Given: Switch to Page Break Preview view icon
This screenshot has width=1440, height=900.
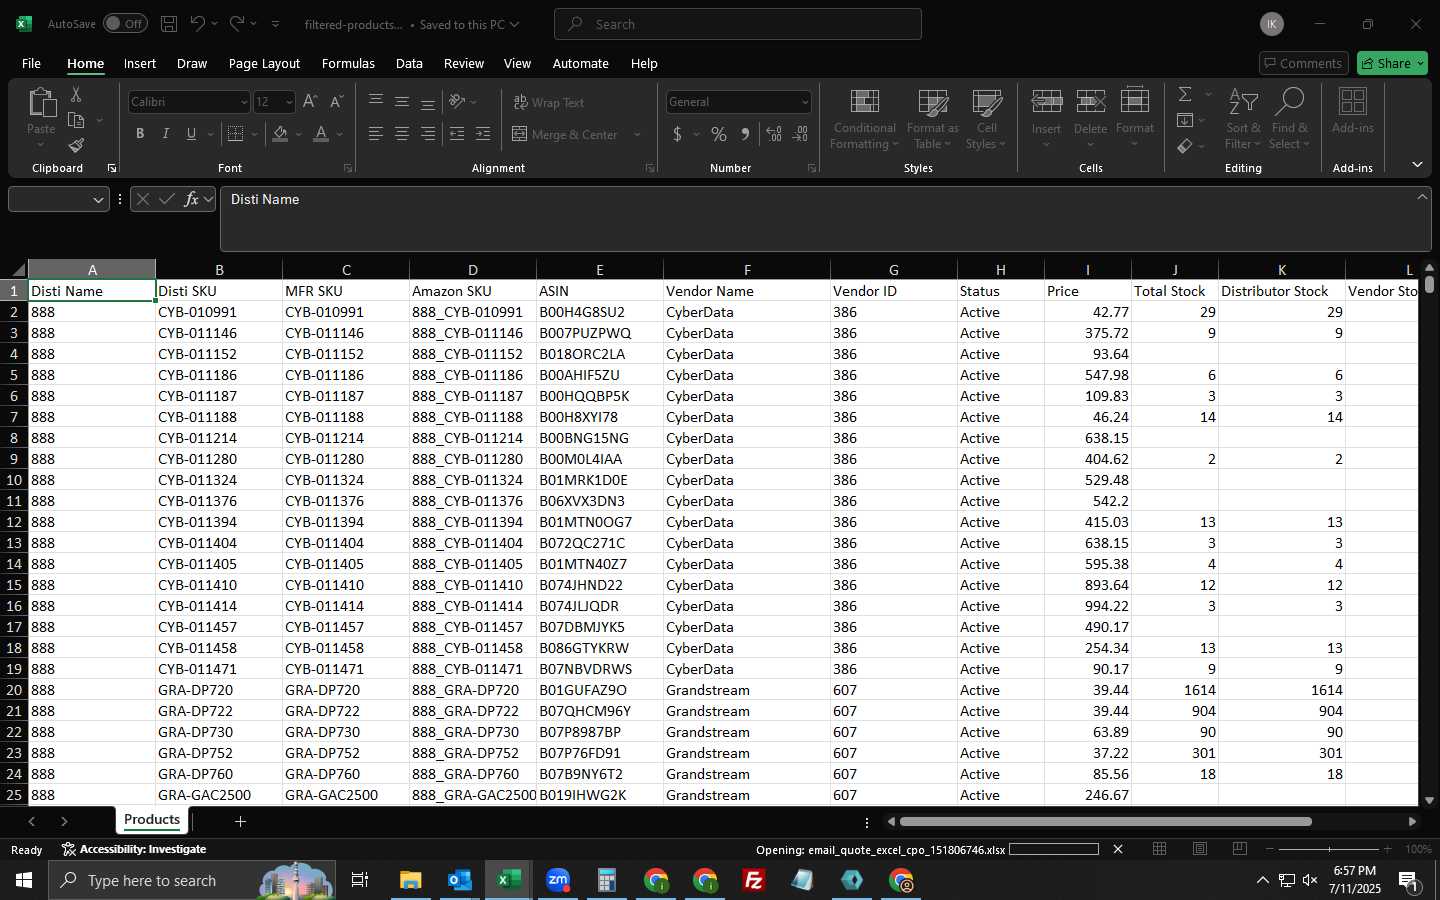Looking at the screenshot, I should coord(1240,849).
